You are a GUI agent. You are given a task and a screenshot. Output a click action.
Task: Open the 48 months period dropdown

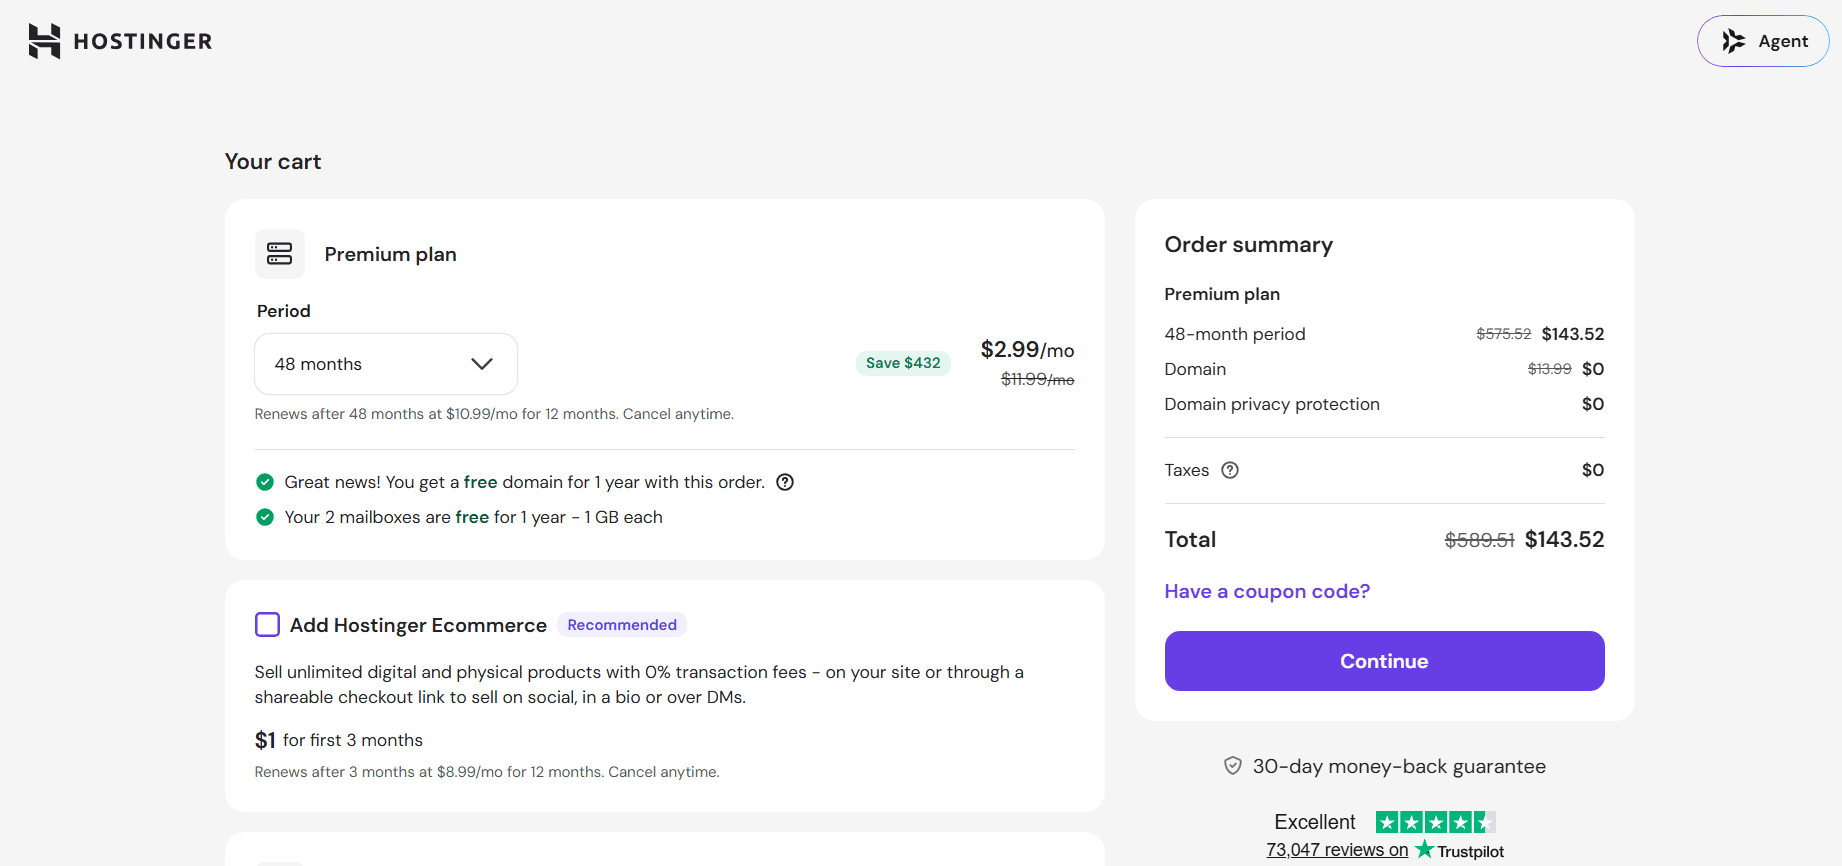[386, 364]
